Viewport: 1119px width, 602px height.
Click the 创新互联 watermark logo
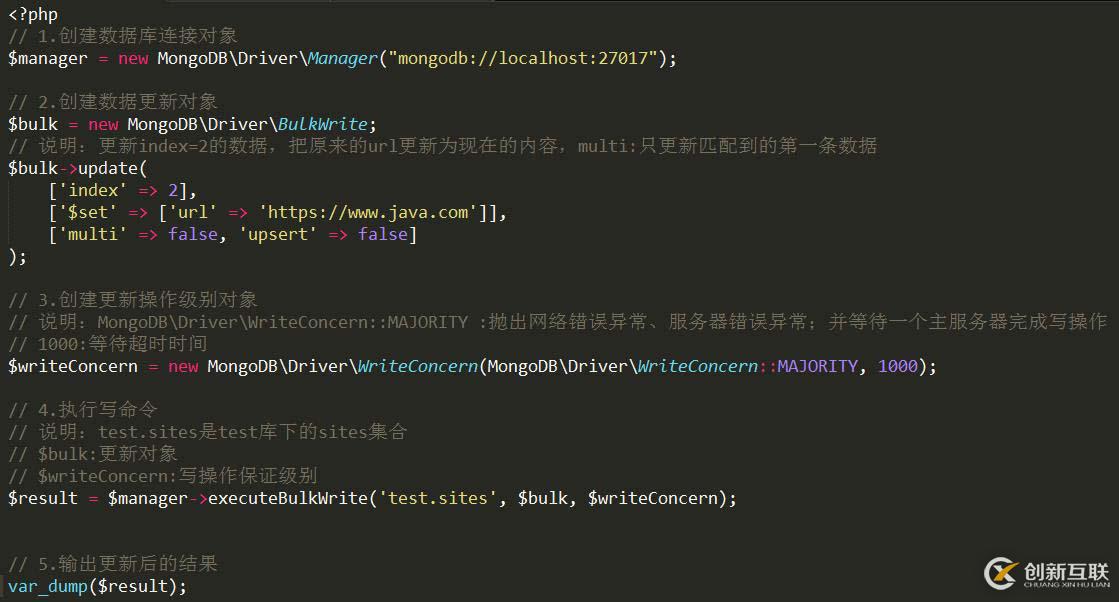(x=1047, y=573)
